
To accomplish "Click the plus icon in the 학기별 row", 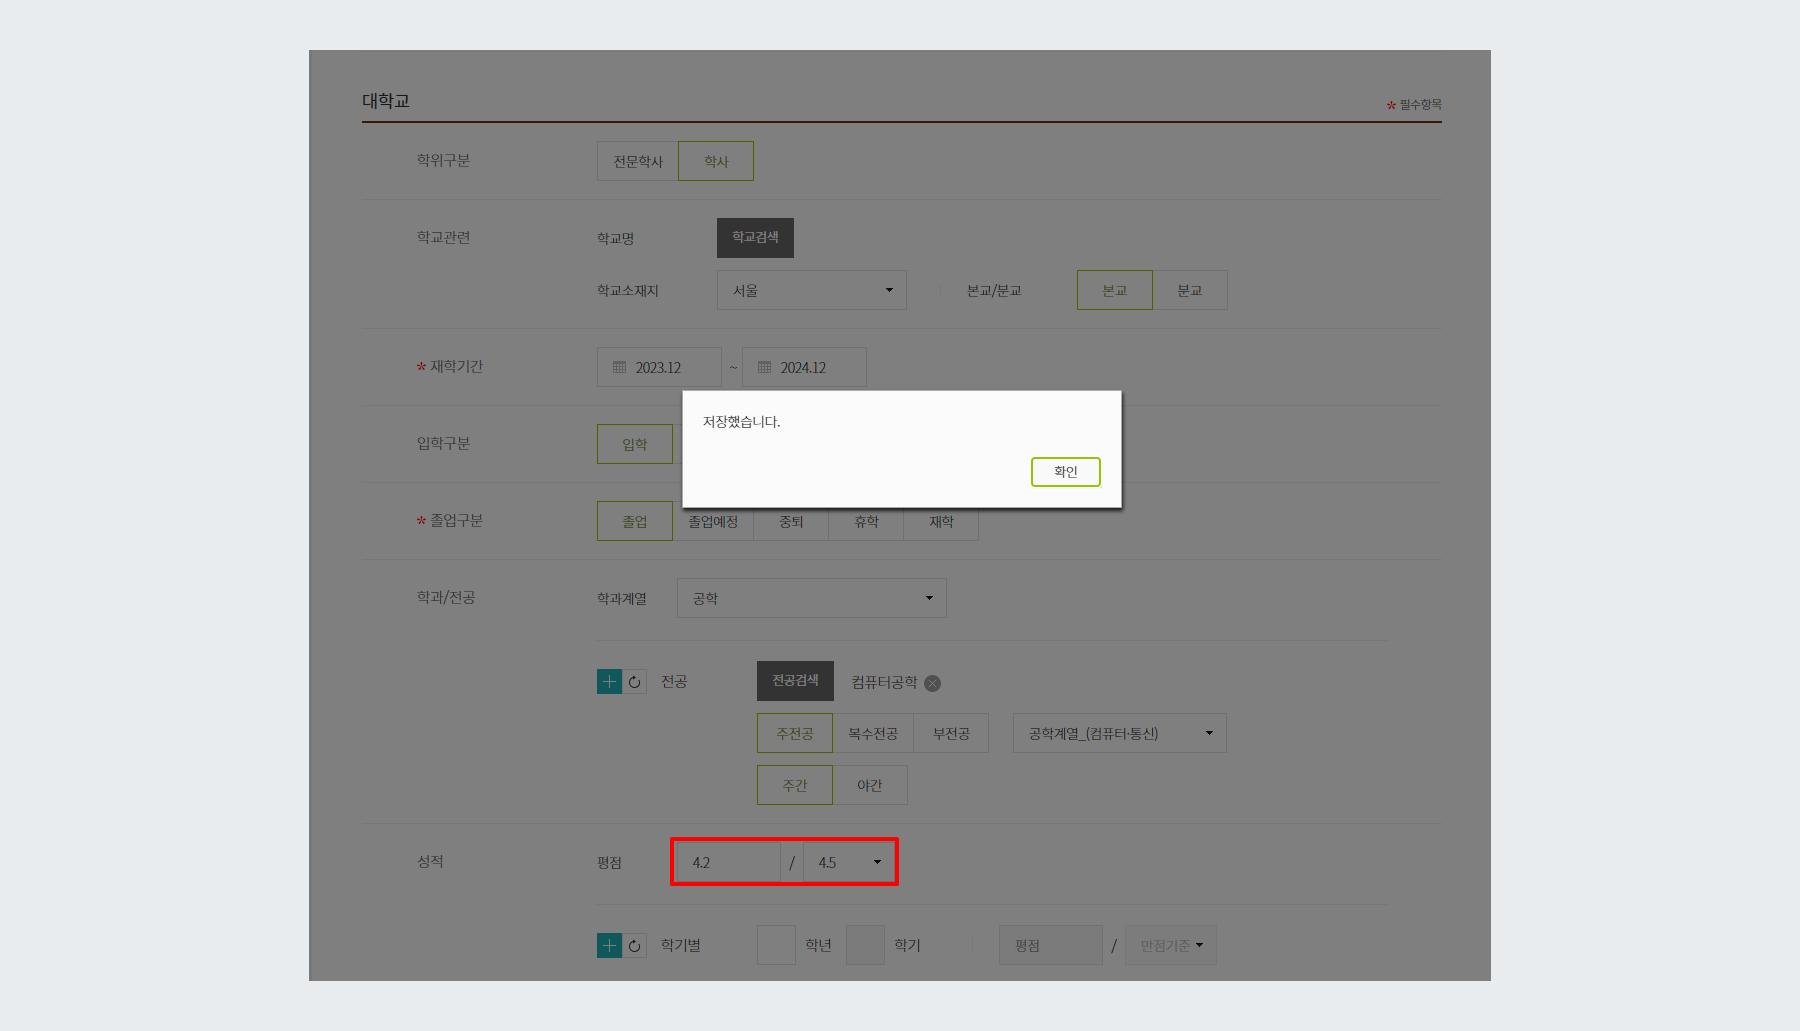I will (x=609, y=945).
